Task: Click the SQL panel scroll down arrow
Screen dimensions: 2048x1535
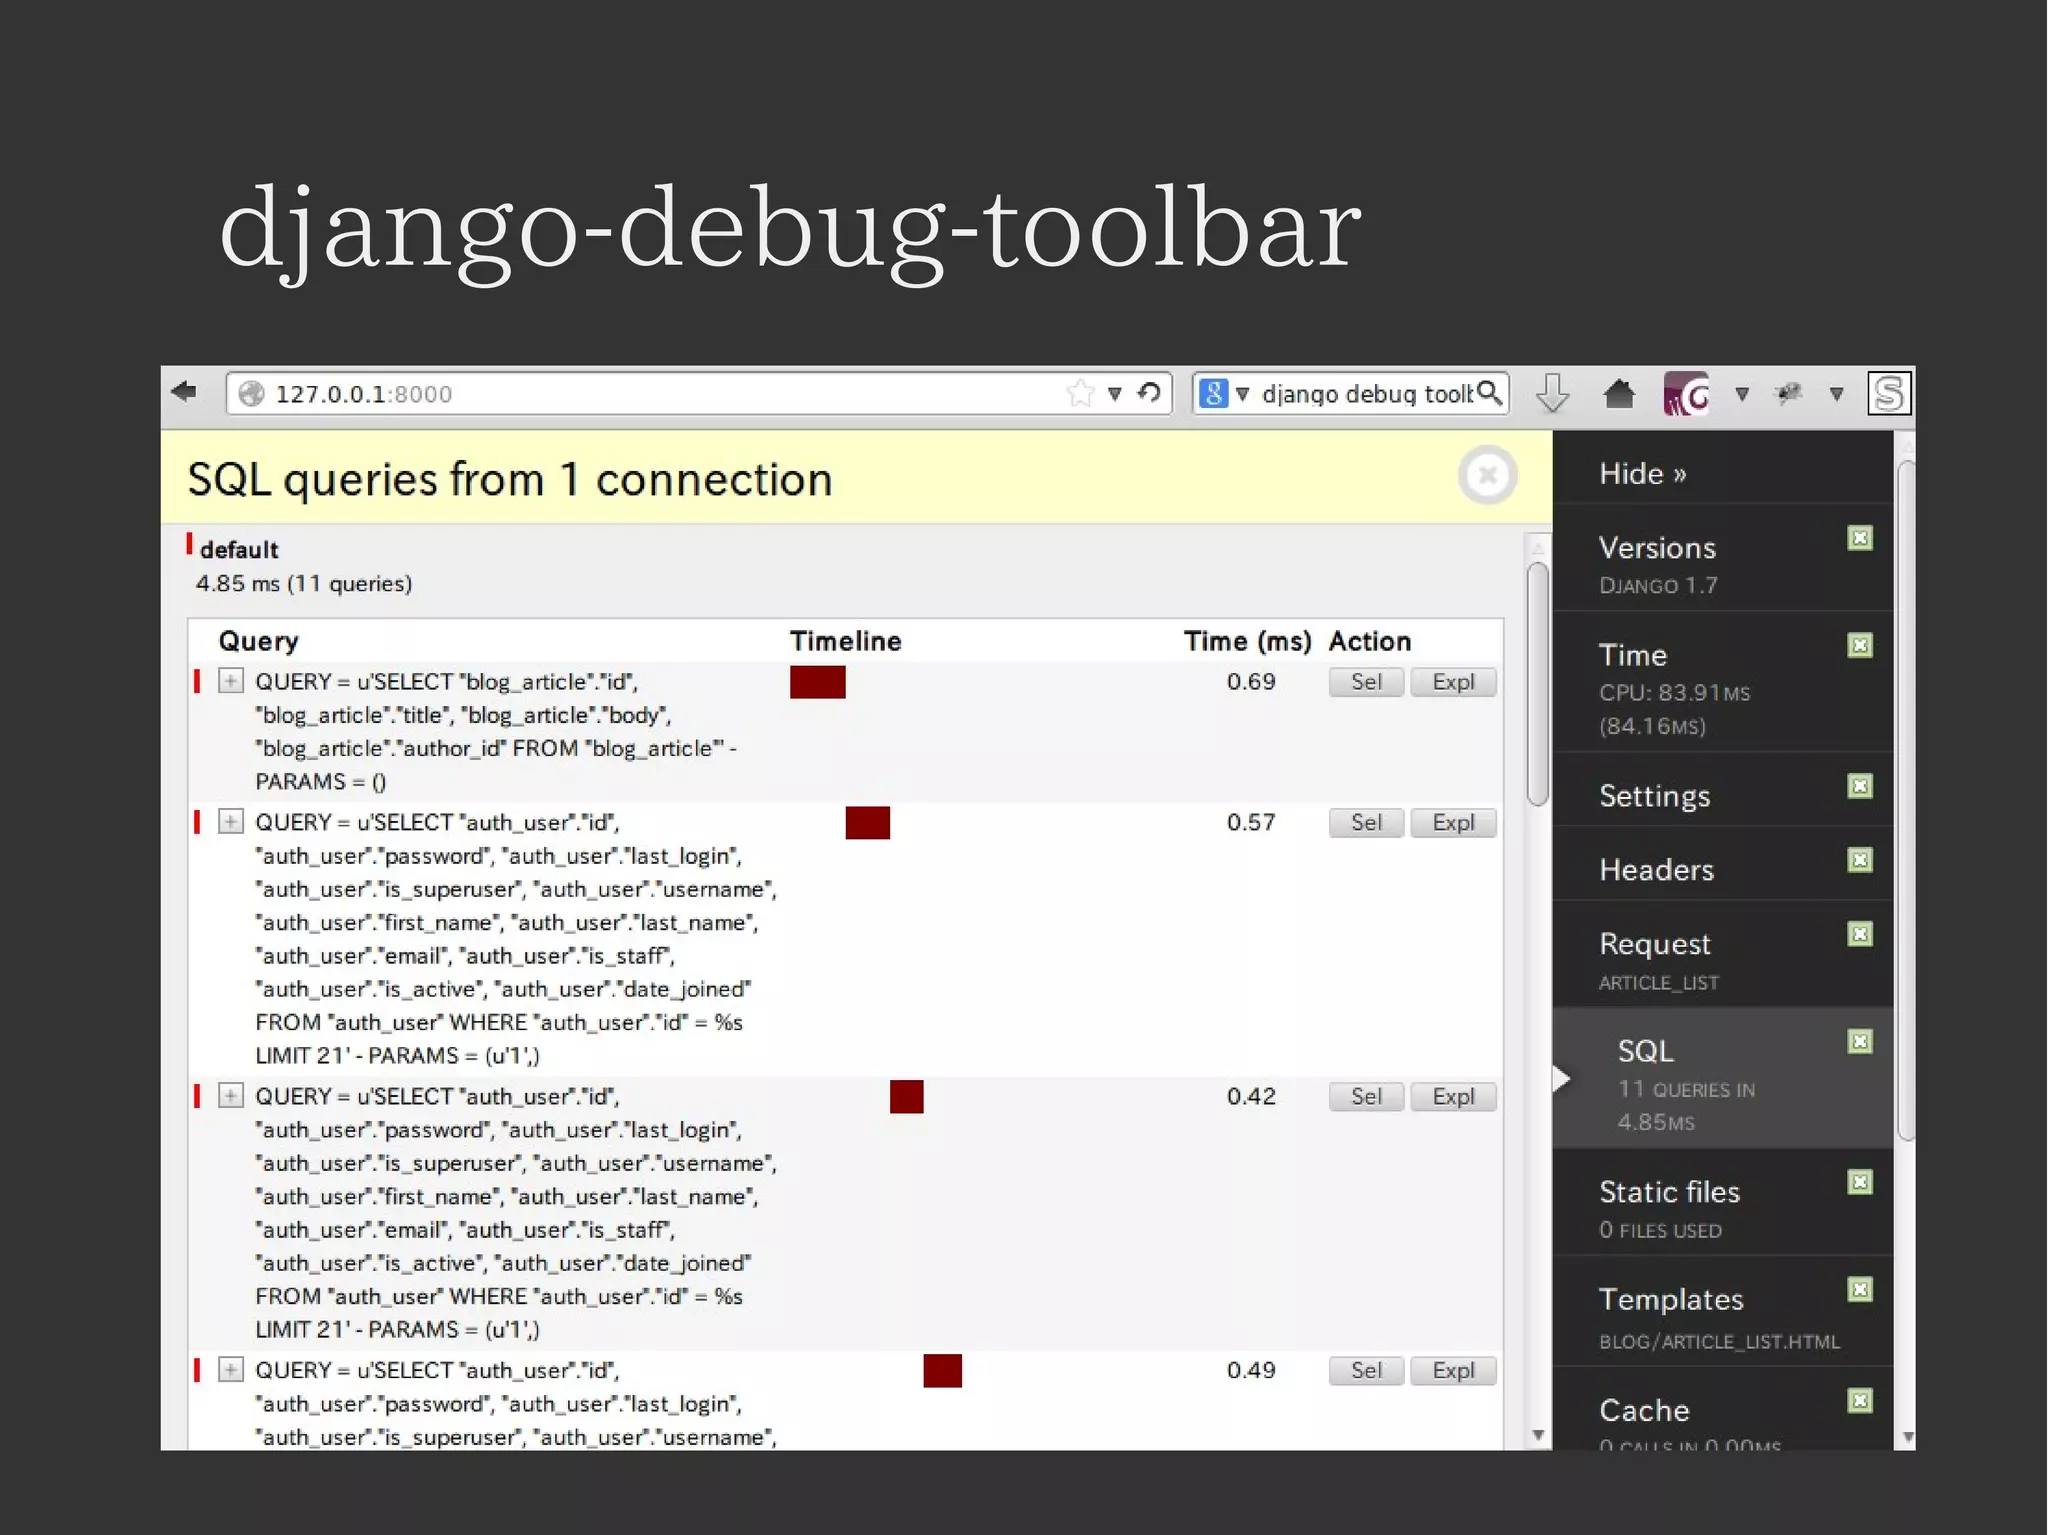Action: [1538, 1436]
